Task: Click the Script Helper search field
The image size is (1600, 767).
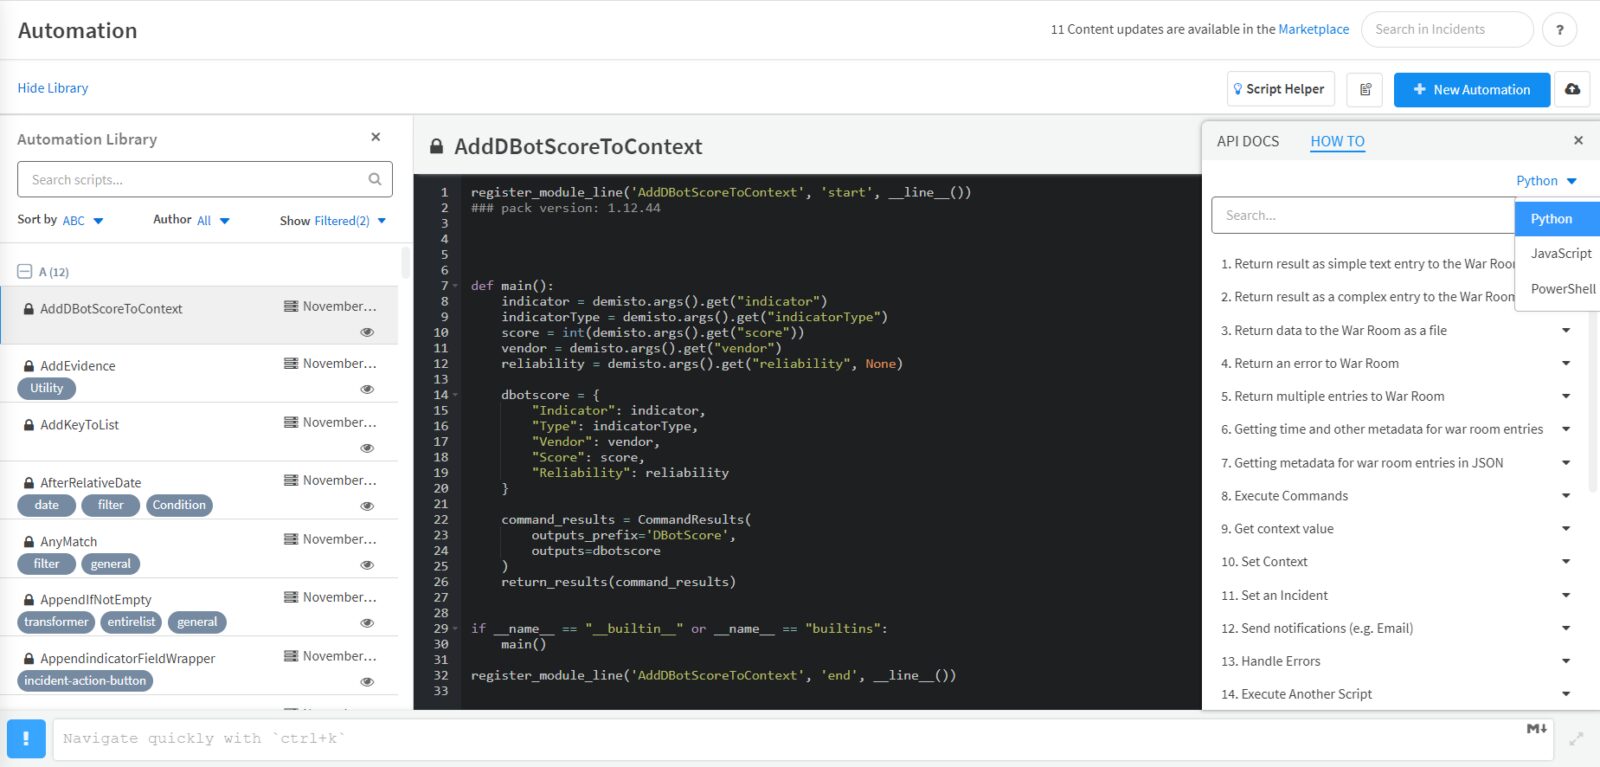Action: pos(1363,215)
